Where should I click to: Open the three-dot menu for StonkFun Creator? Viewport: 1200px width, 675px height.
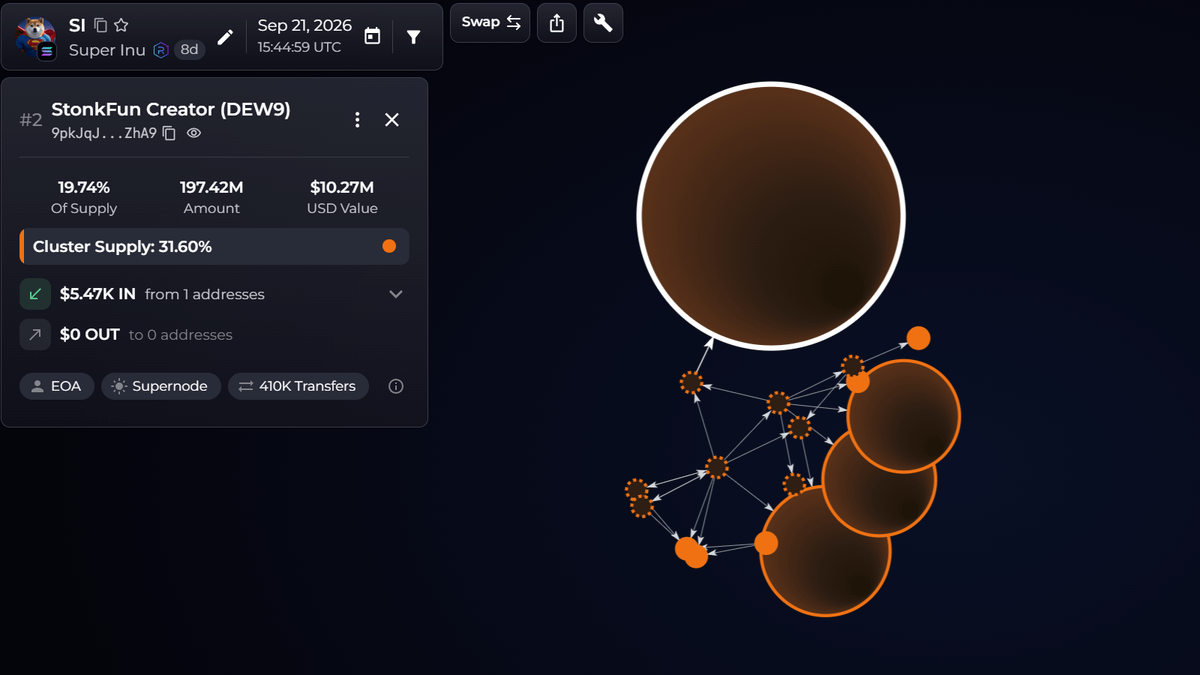[357, 120]
